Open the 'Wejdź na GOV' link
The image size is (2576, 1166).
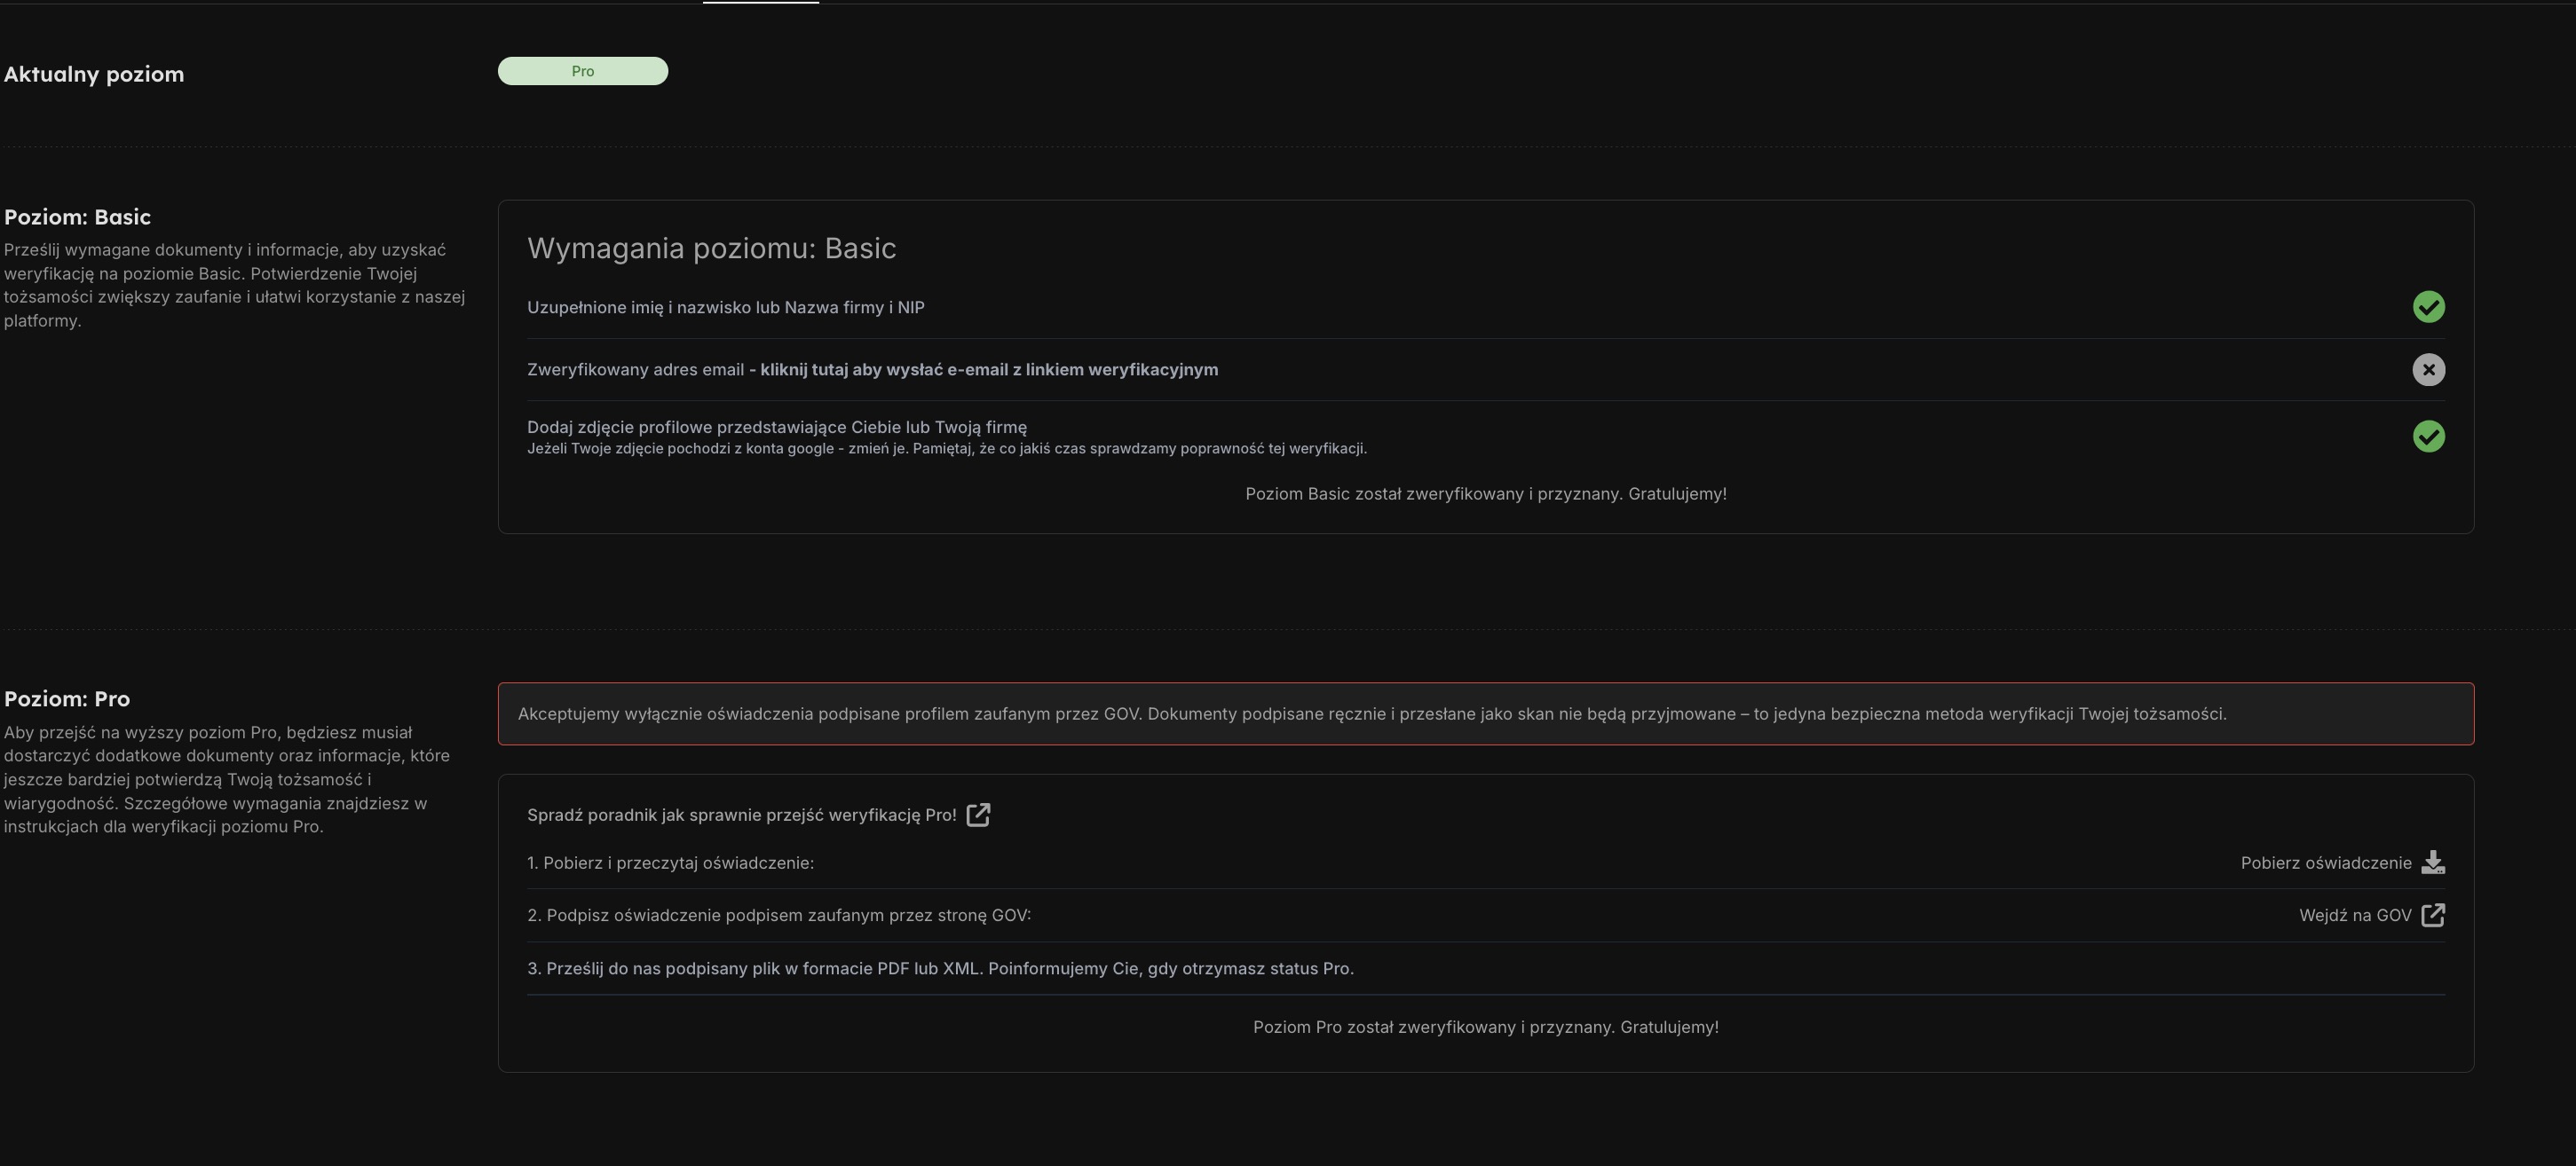click(2354, 915)
